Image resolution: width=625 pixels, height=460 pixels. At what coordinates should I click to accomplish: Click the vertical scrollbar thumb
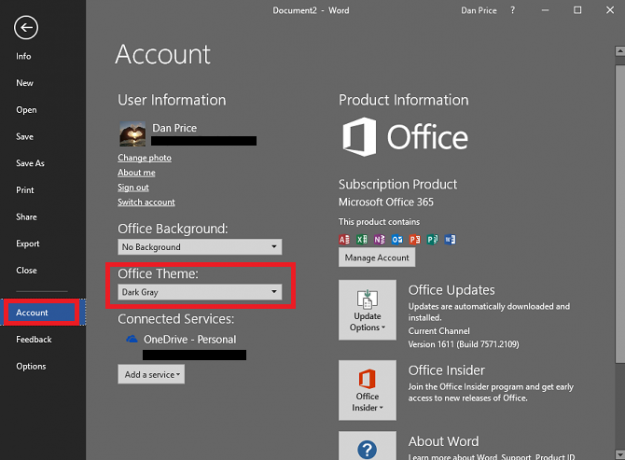[620, 214]
